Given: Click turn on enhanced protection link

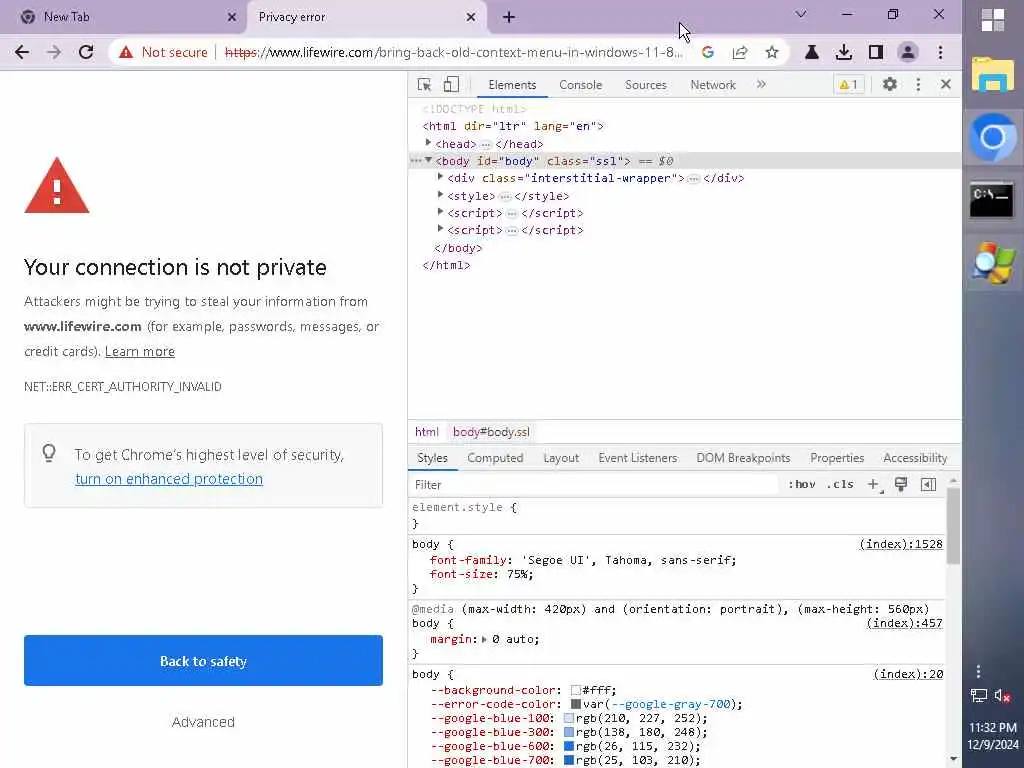Looking at the screenshot, I should pyautogui.click(x=169, y=479).
